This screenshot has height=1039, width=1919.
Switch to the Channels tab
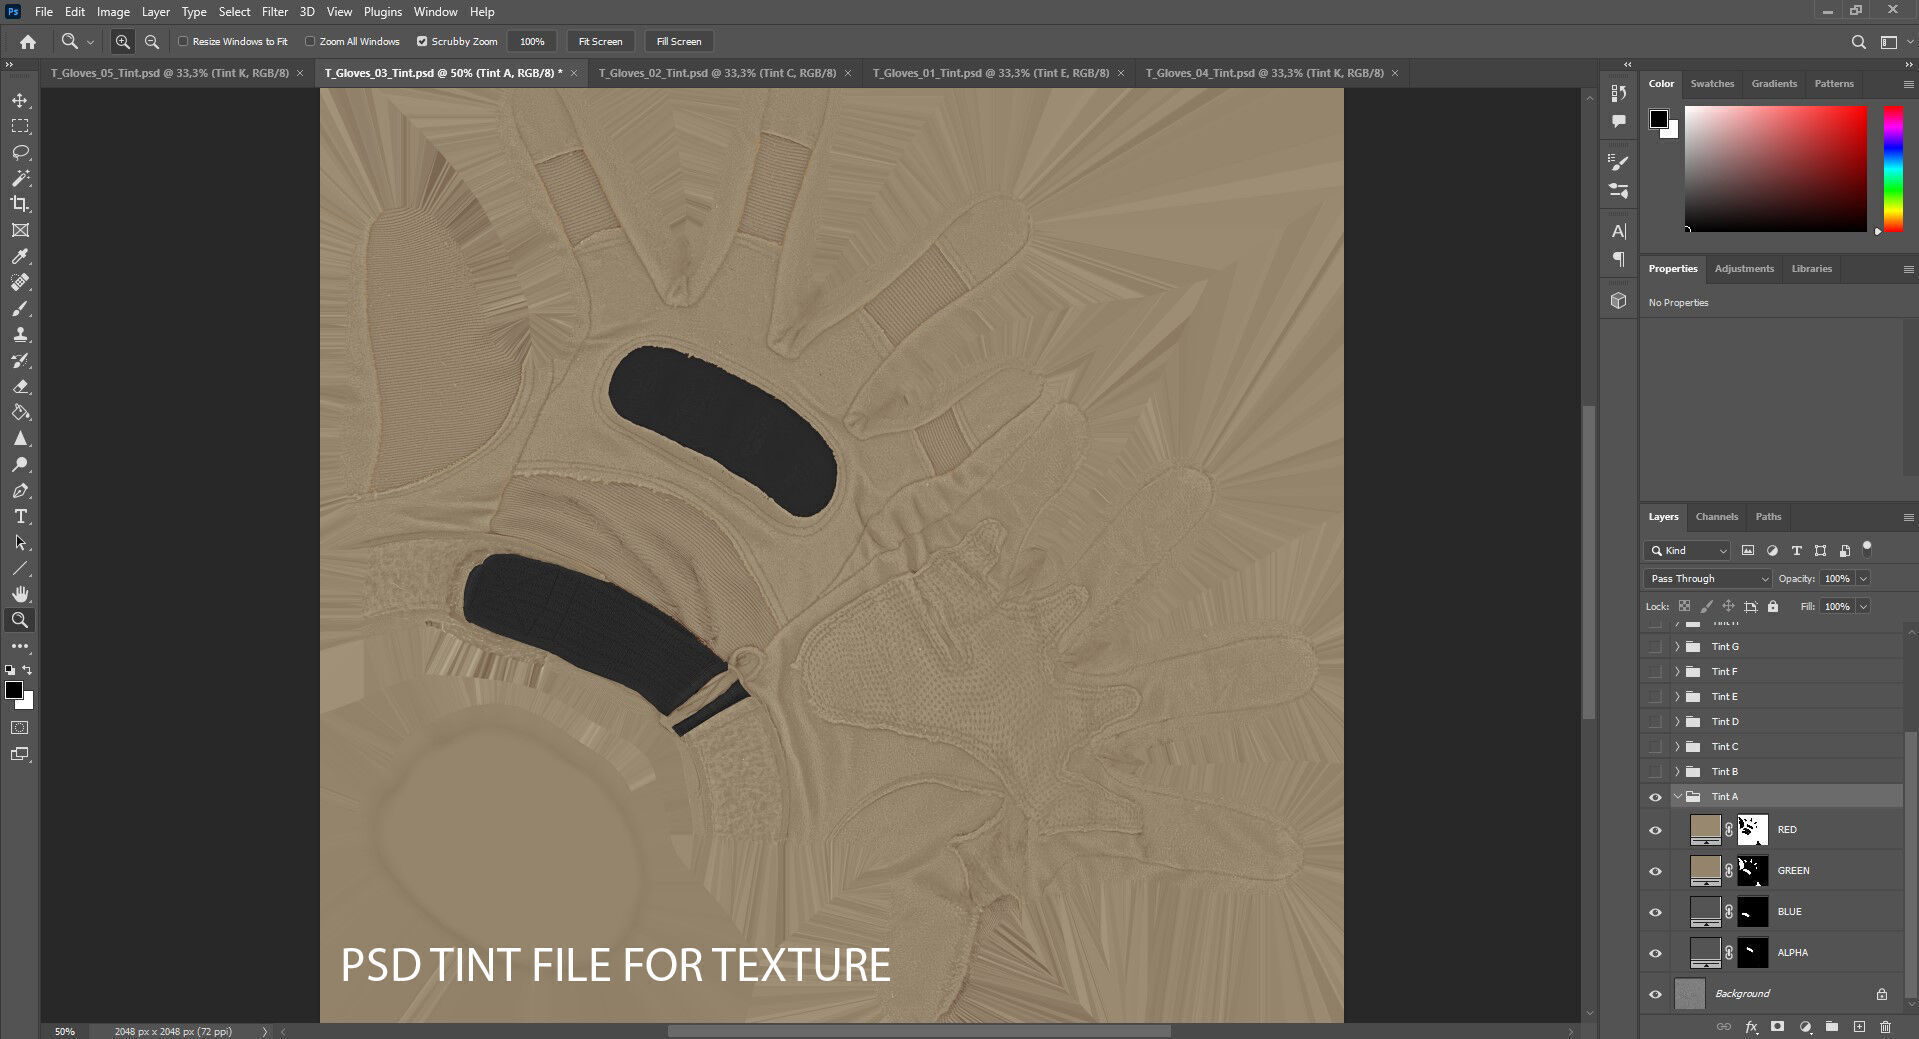(x=1717, y=517)
